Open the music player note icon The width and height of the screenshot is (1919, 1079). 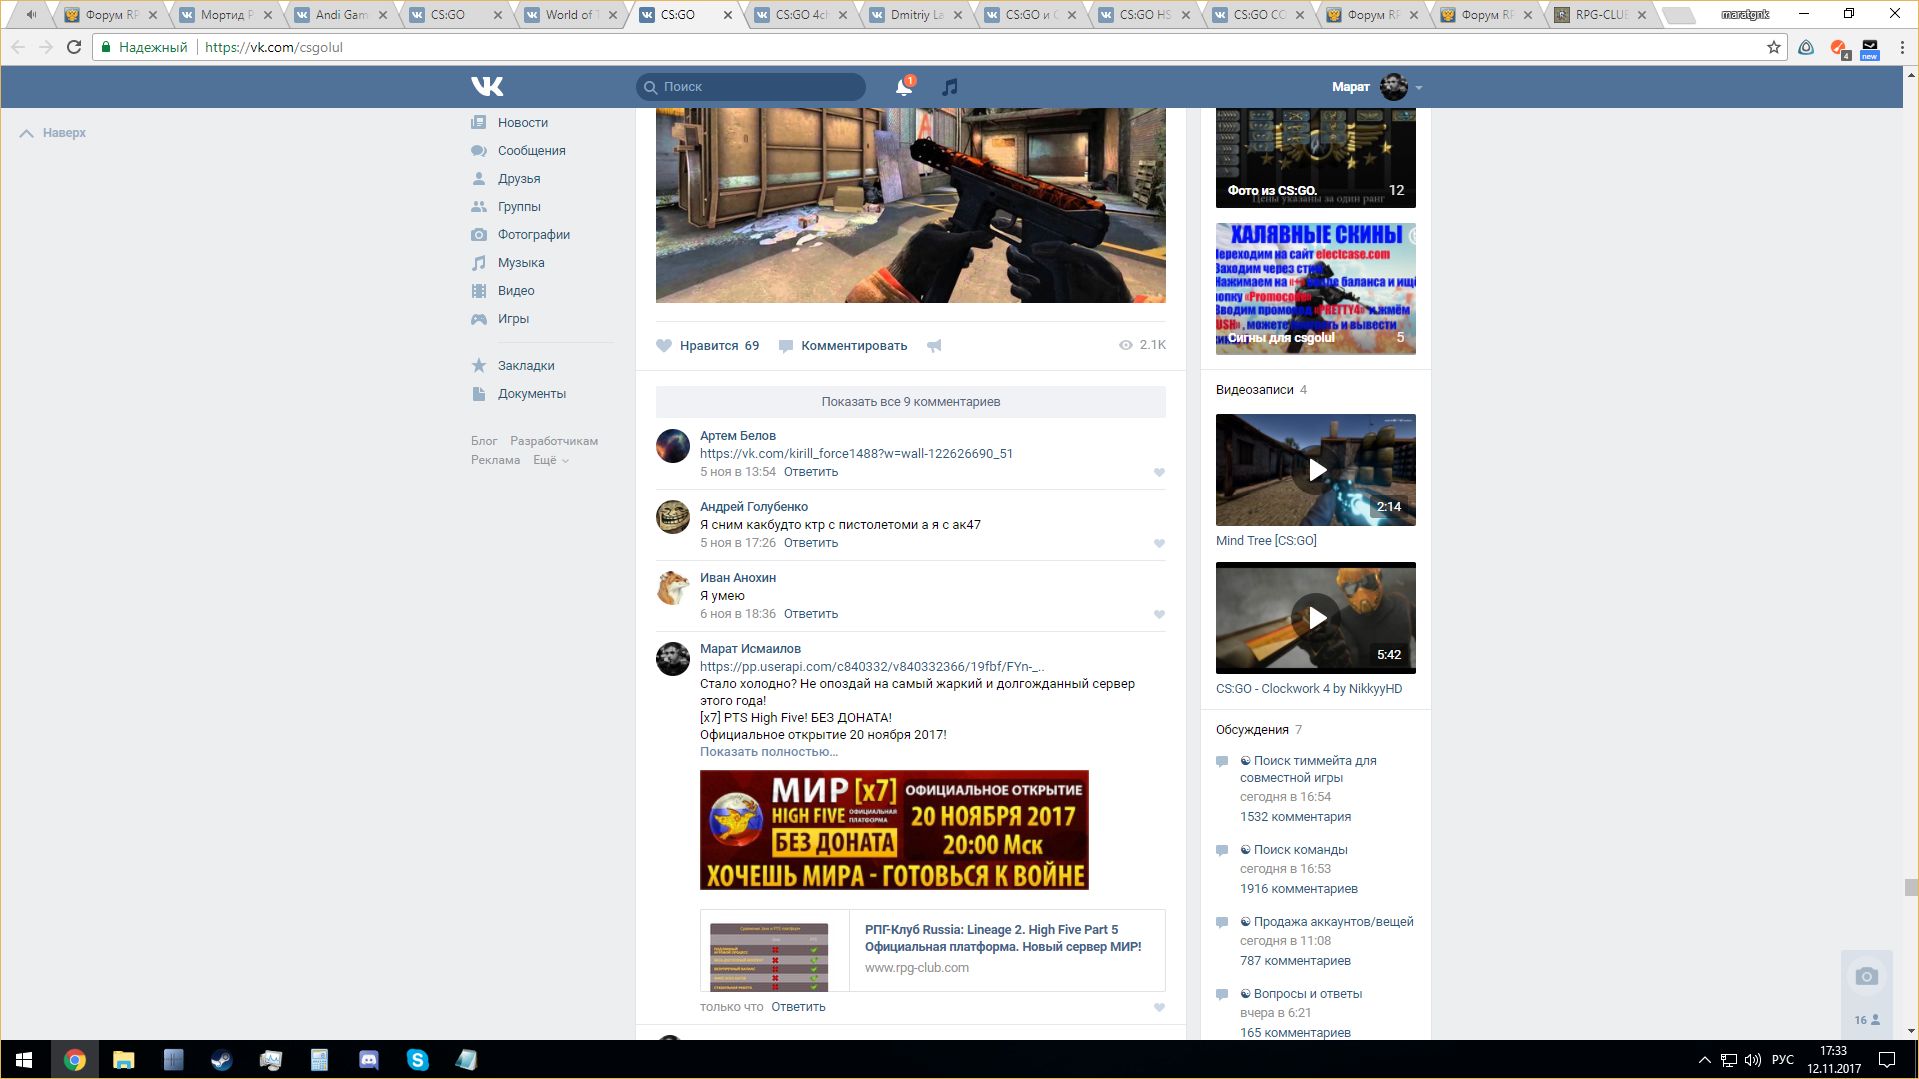950,87
